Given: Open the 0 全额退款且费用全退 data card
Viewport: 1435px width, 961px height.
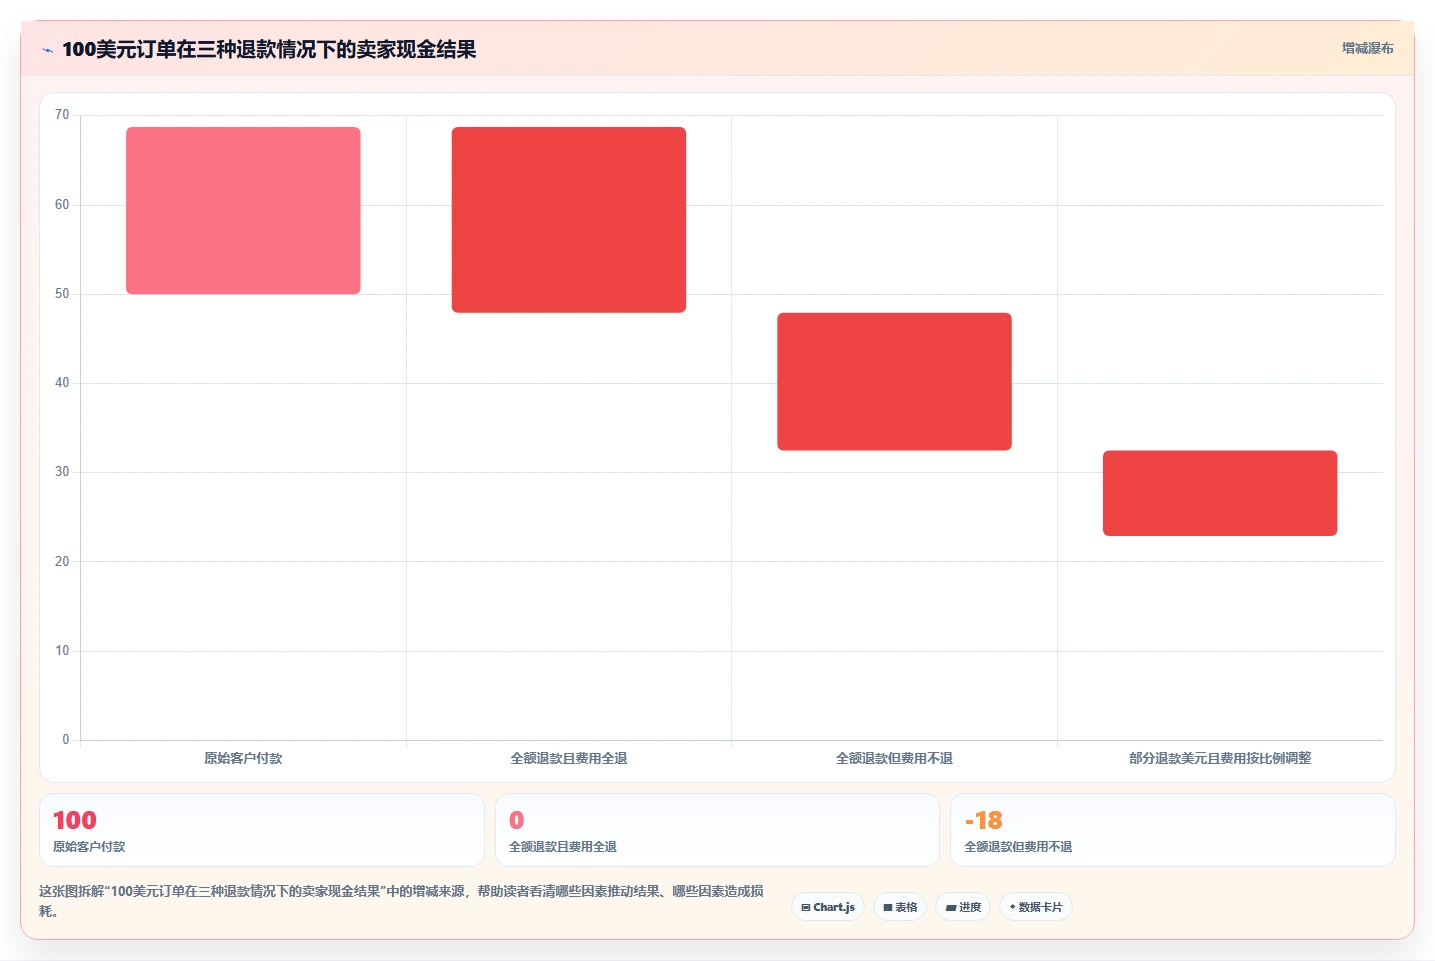Looking at the screenshot, I should coord(717,830).
